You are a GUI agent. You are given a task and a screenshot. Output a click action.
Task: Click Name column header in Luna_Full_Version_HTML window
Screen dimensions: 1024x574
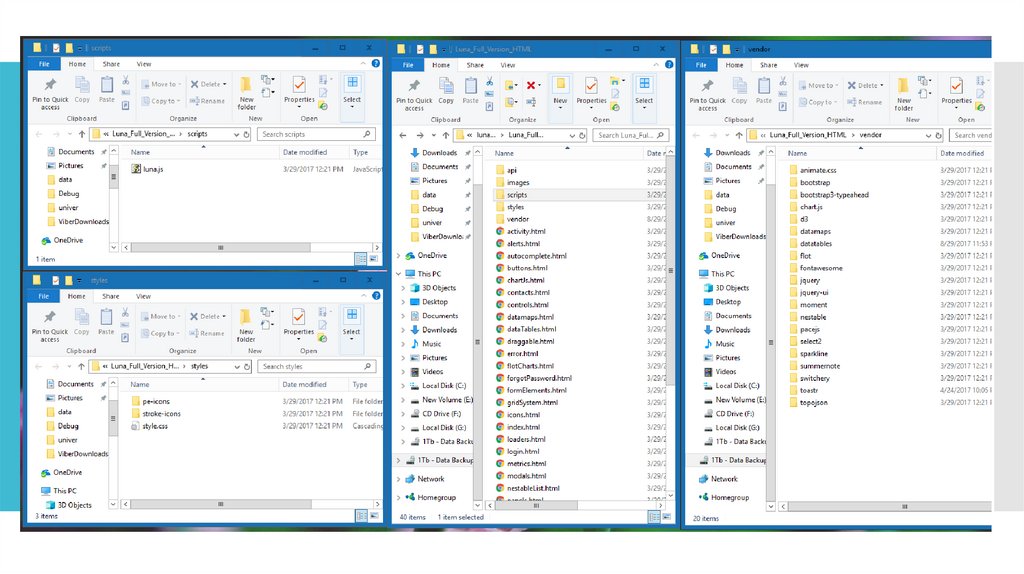(x=504, y=153)
